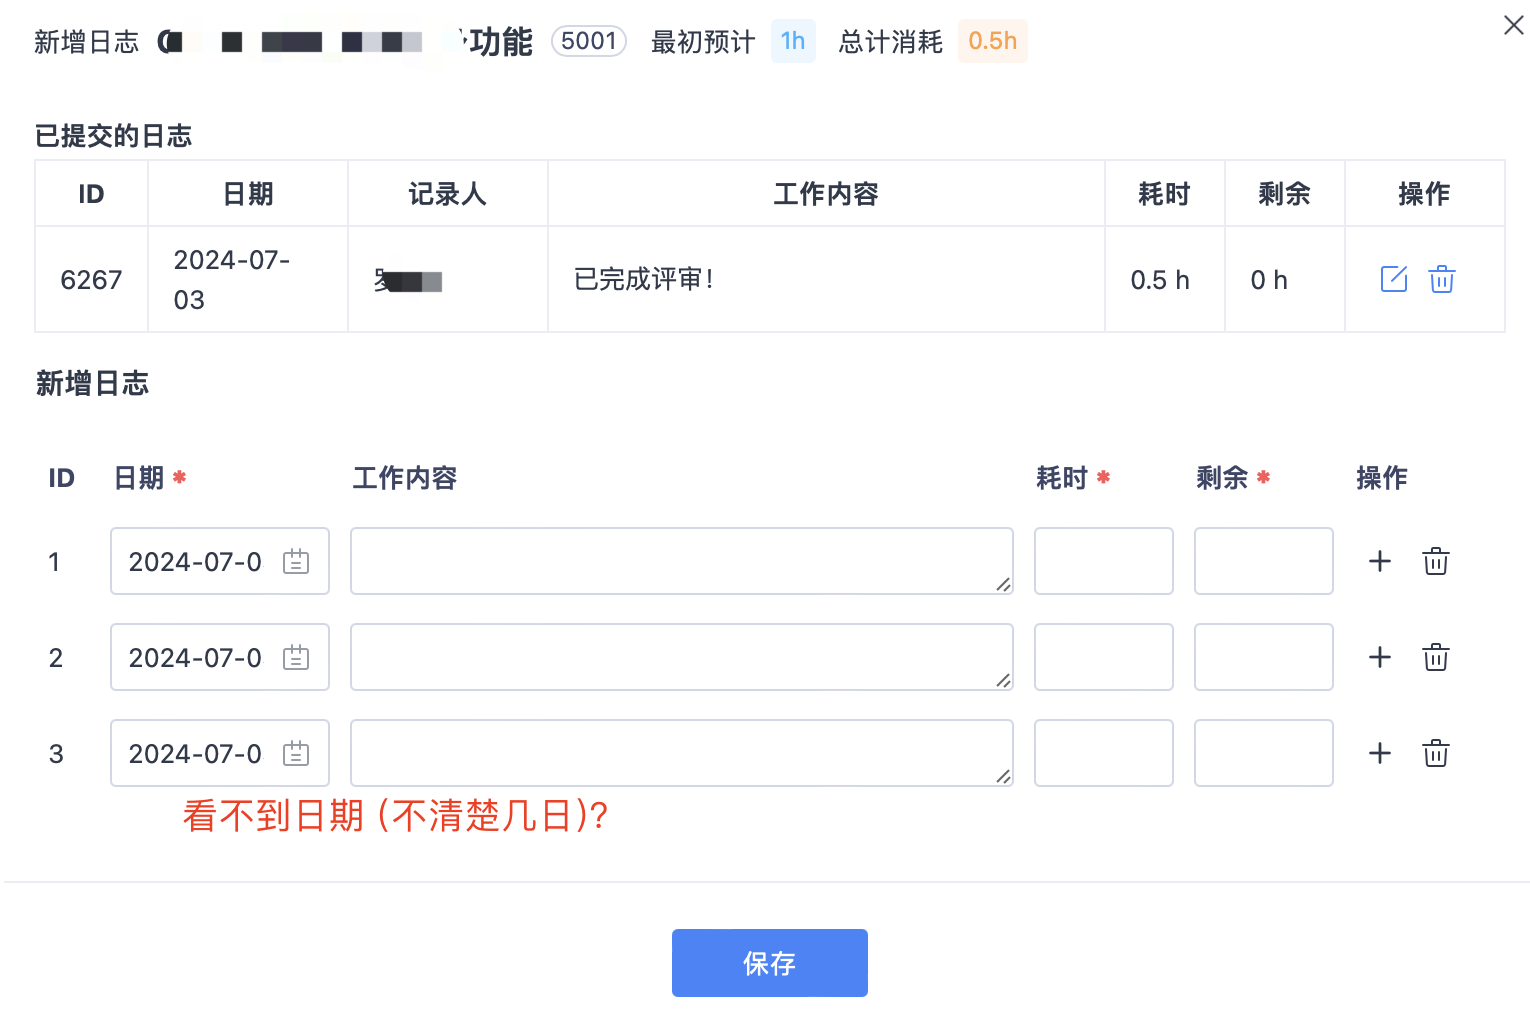The width and height of the screenshot is (1530, 1030).
Task: Open calendar picker for row 1 date
Action: pos(296,561)
